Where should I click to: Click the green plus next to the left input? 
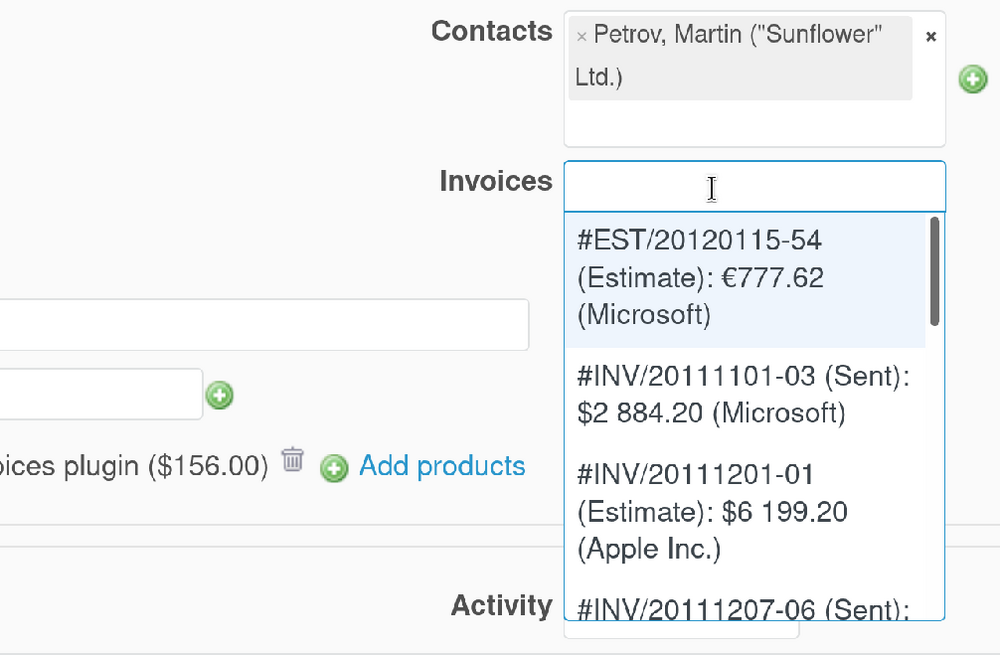(x=219, y=396)
